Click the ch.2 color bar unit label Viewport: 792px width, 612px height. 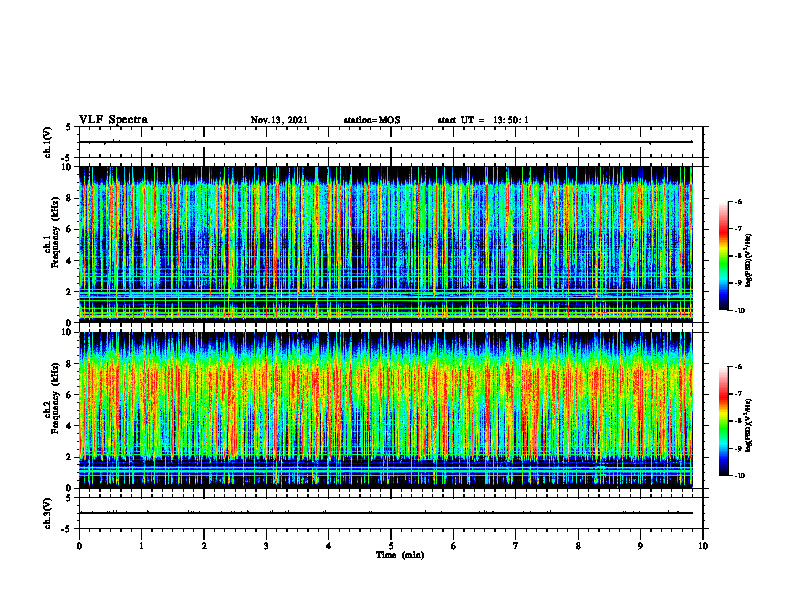tap(749, 425)
